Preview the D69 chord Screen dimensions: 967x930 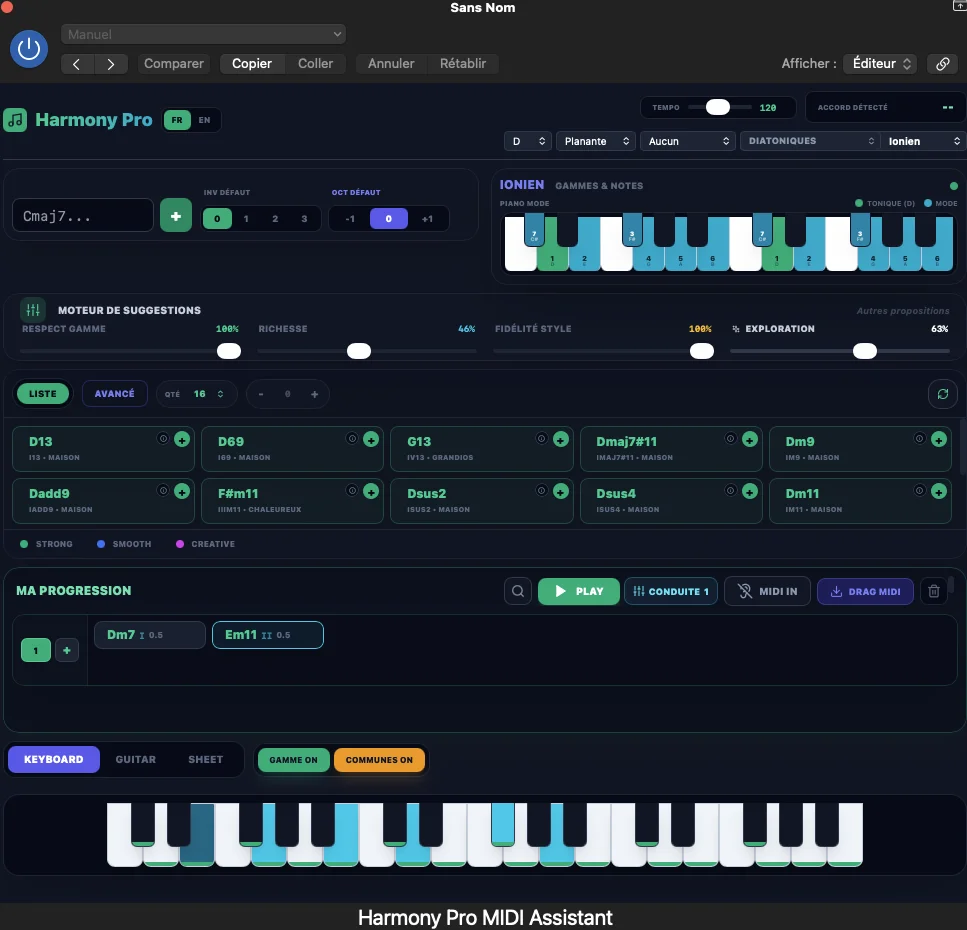(x=352, y=438)
